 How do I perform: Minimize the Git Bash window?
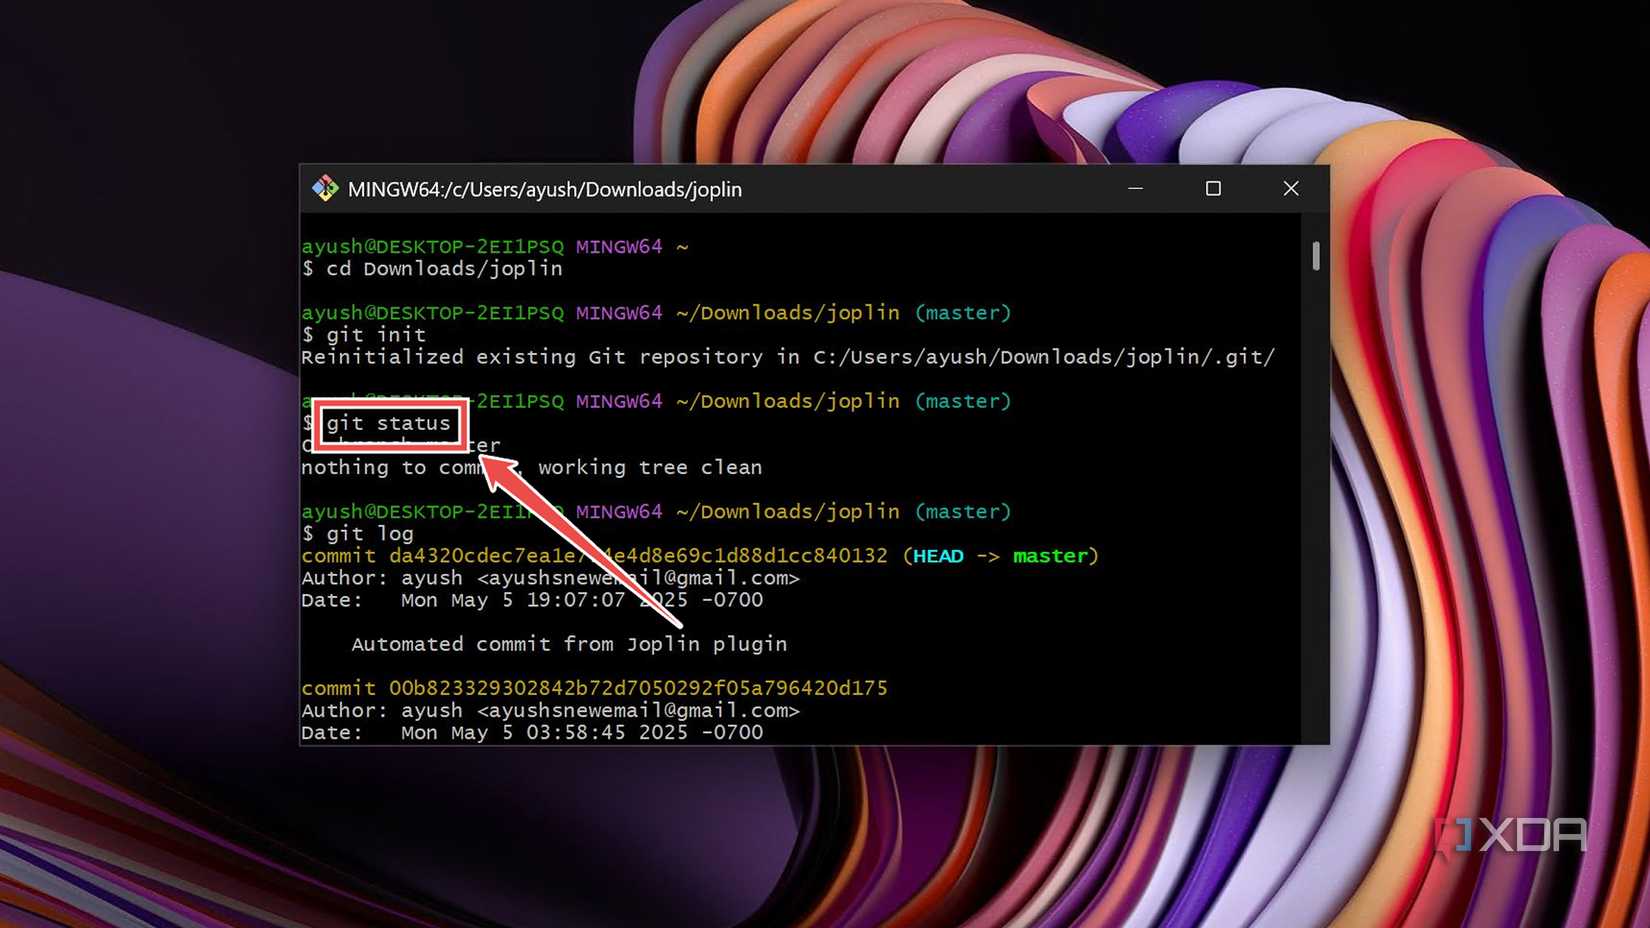1135,188
